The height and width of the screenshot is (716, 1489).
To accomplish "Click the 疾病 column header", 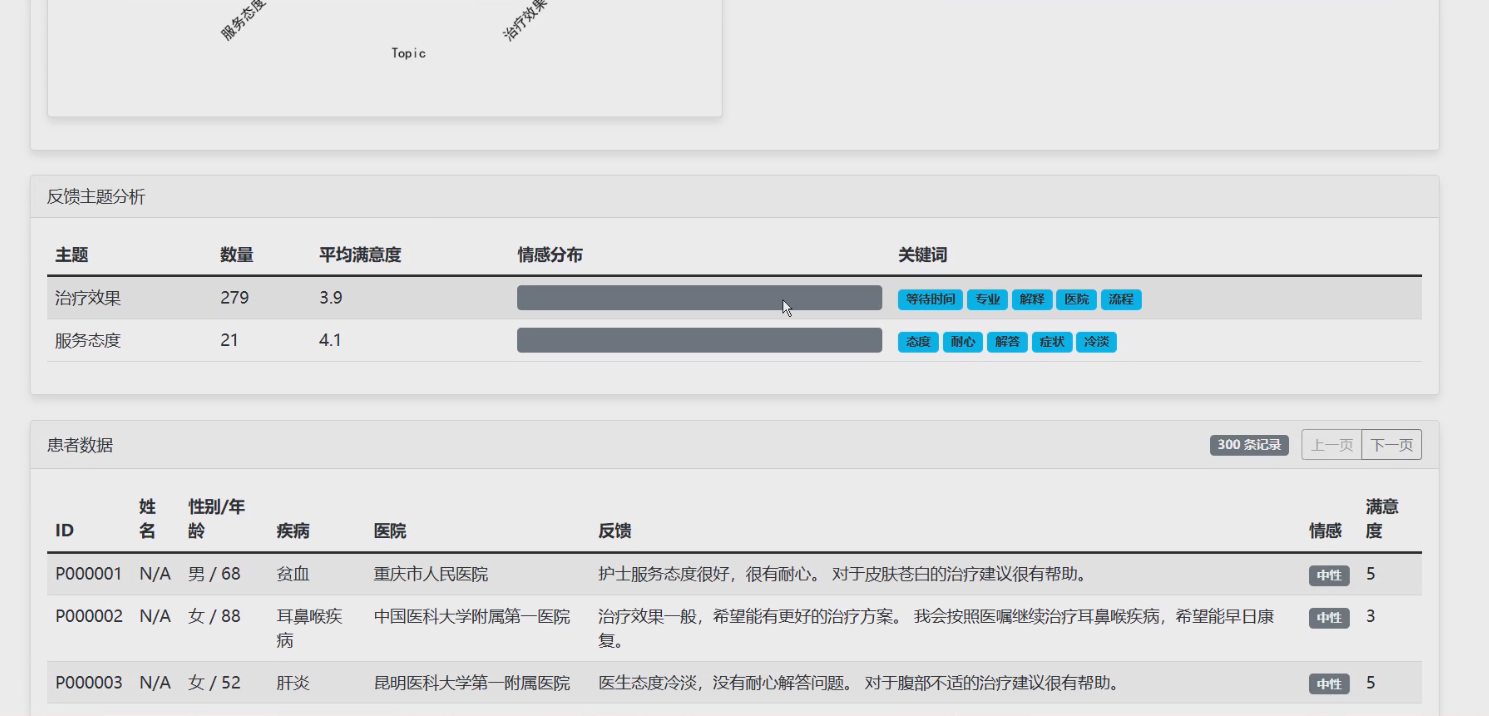I will [292, 531].
